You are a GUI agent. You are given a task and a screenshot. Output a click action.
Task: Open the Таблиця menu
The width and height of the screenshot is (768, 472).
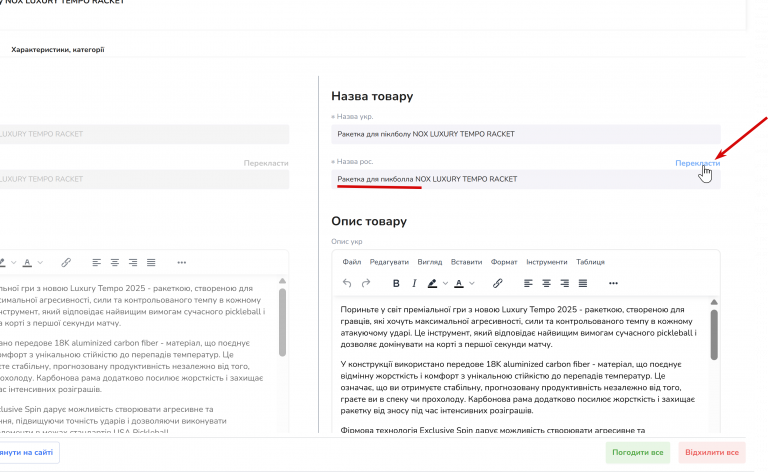(590, 262)
